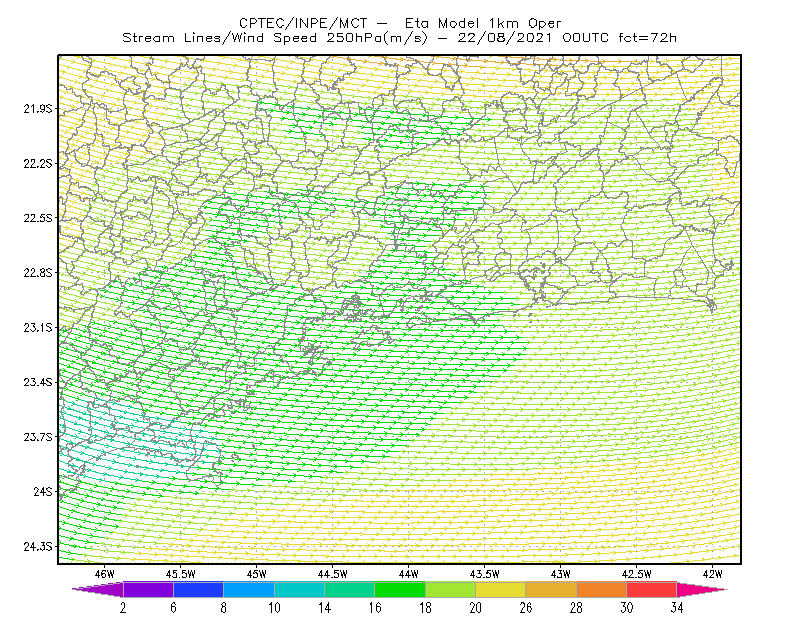The width and height of the screenshot is (800, 618).
Task: Click the legend value '34'
Action: [x=677, y=608]
